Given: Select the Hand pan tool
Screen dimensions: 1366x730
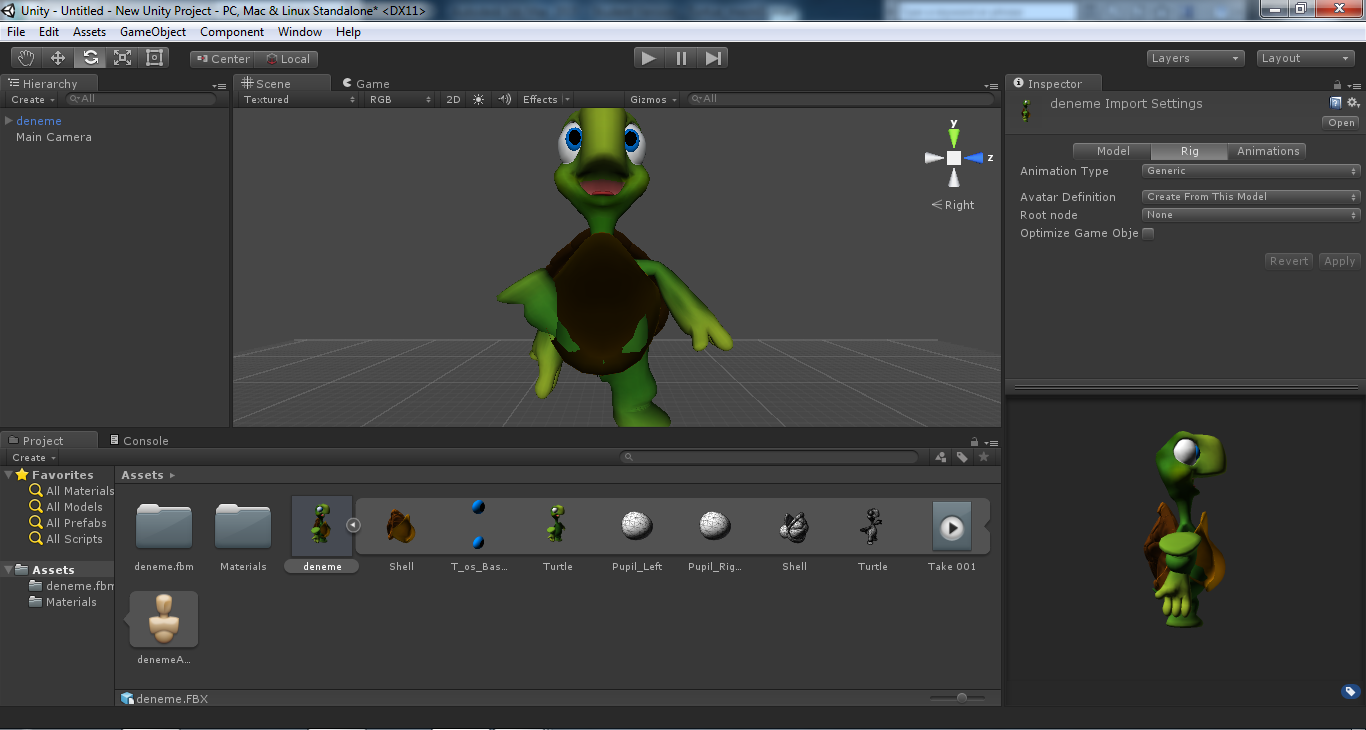Looking at the screenshot, I should (x=25, y=57).
